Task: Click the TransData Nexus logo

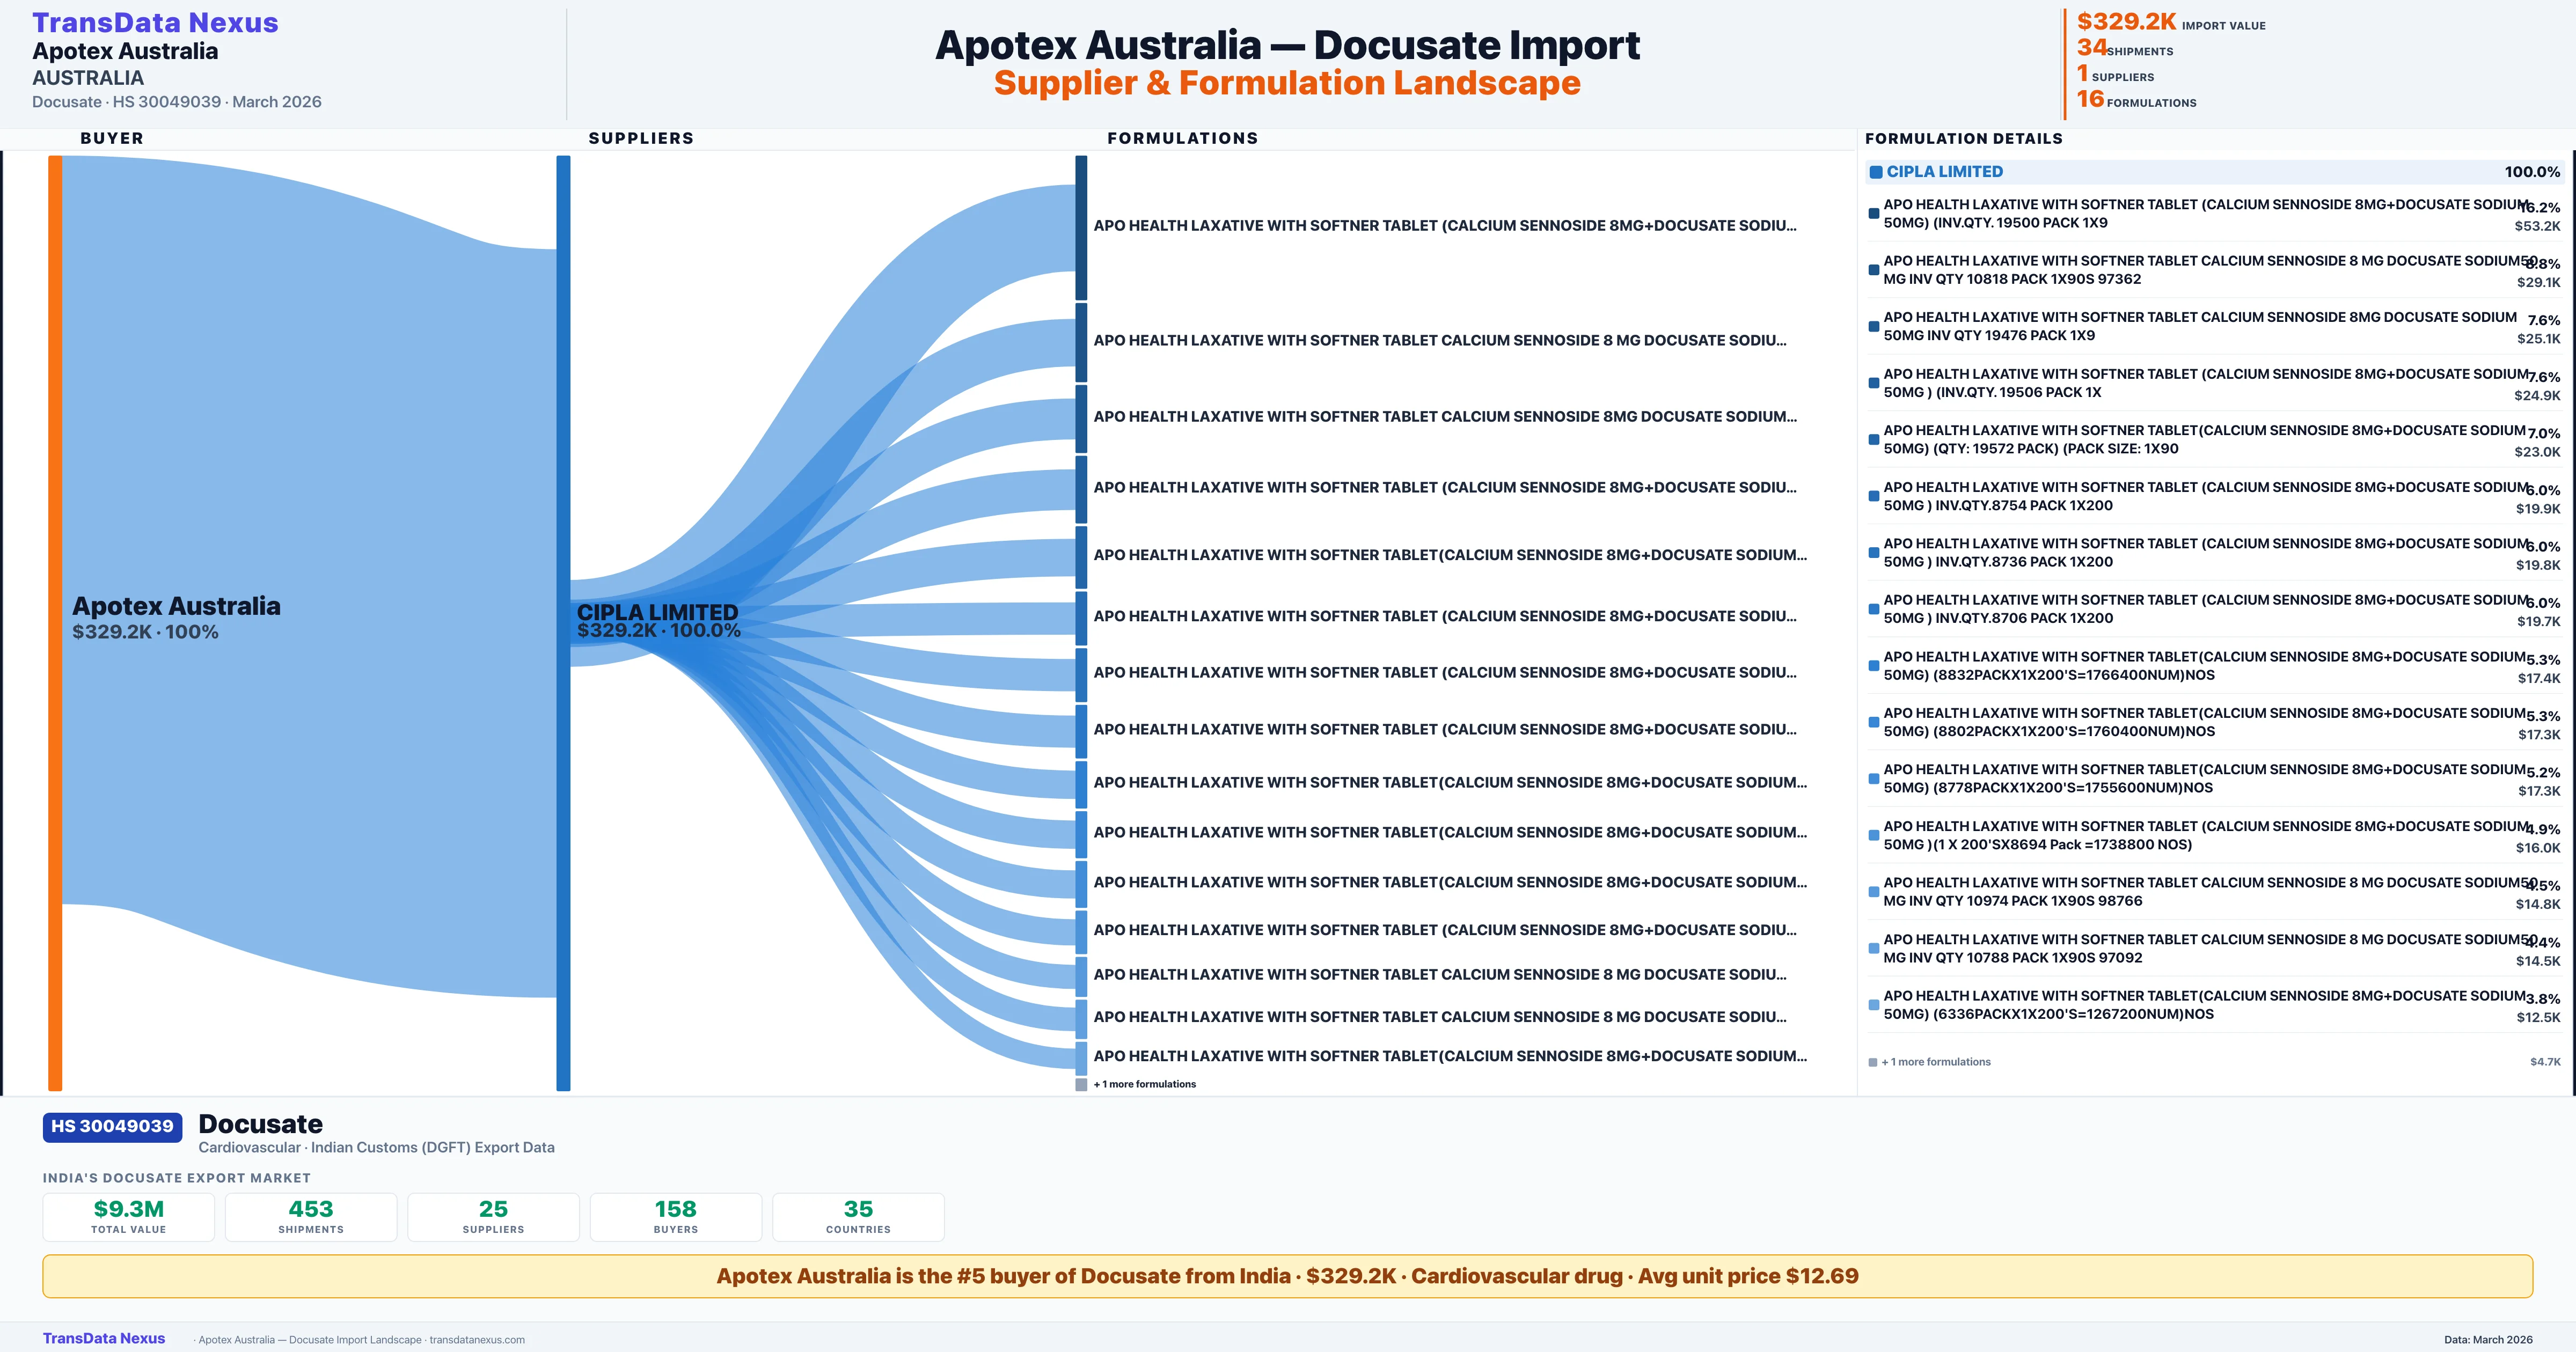Action: point(155,22)
